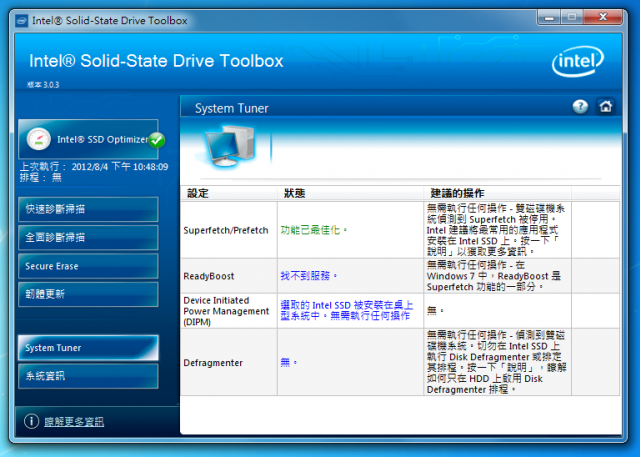
Task: Sort by 狀態 column header
Action: [350, 193]
